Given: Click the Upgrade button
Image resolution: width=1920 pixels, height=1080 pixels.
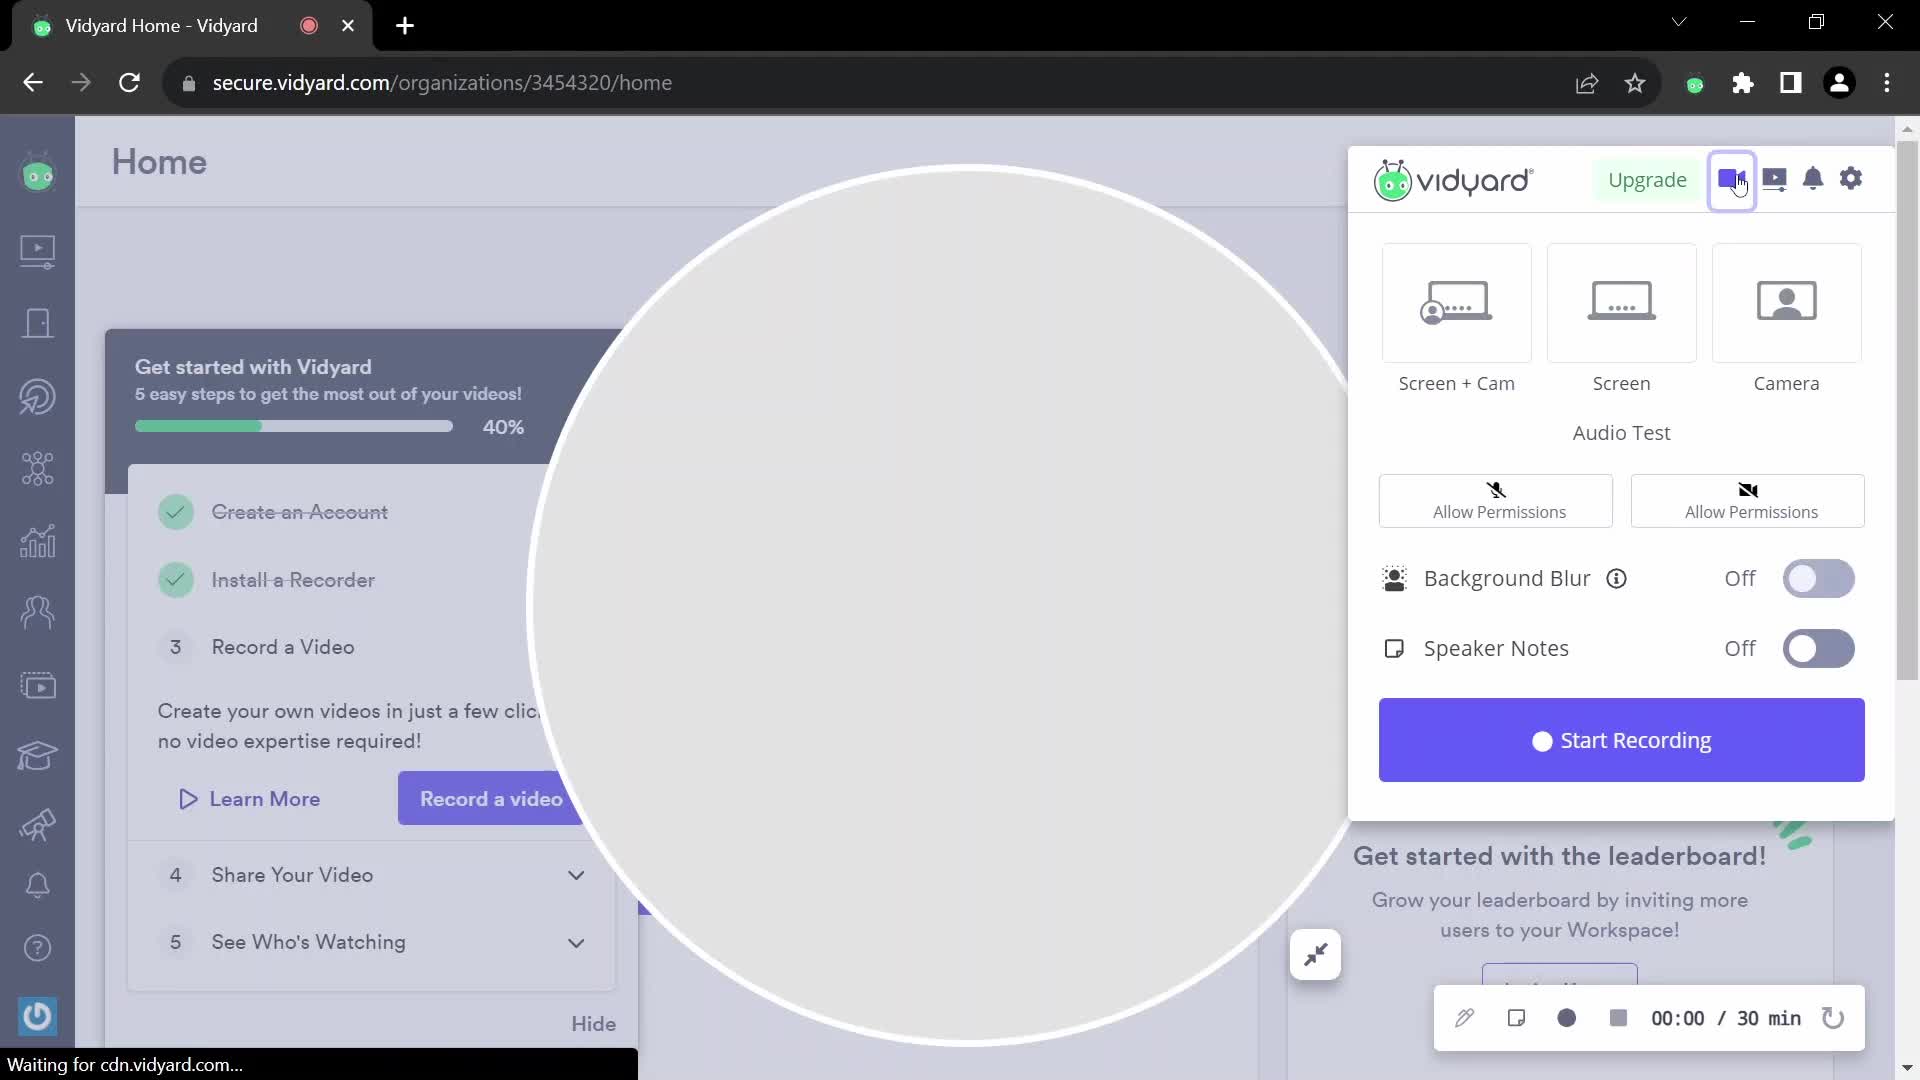Looking at the screenshot, I should coord(1647,180).
